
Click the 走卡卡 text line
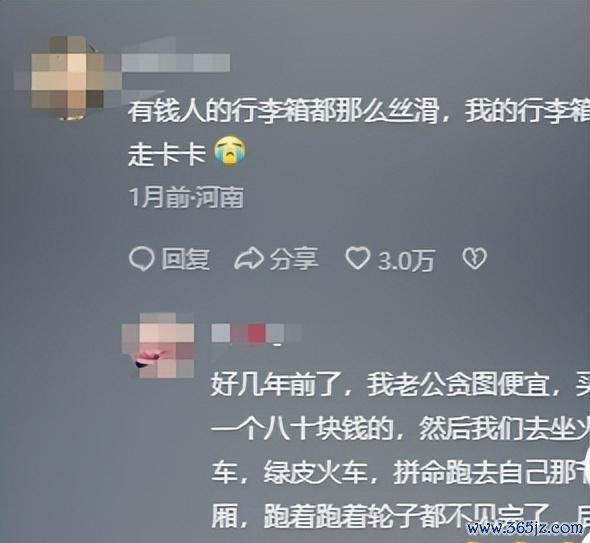[167, 155]
